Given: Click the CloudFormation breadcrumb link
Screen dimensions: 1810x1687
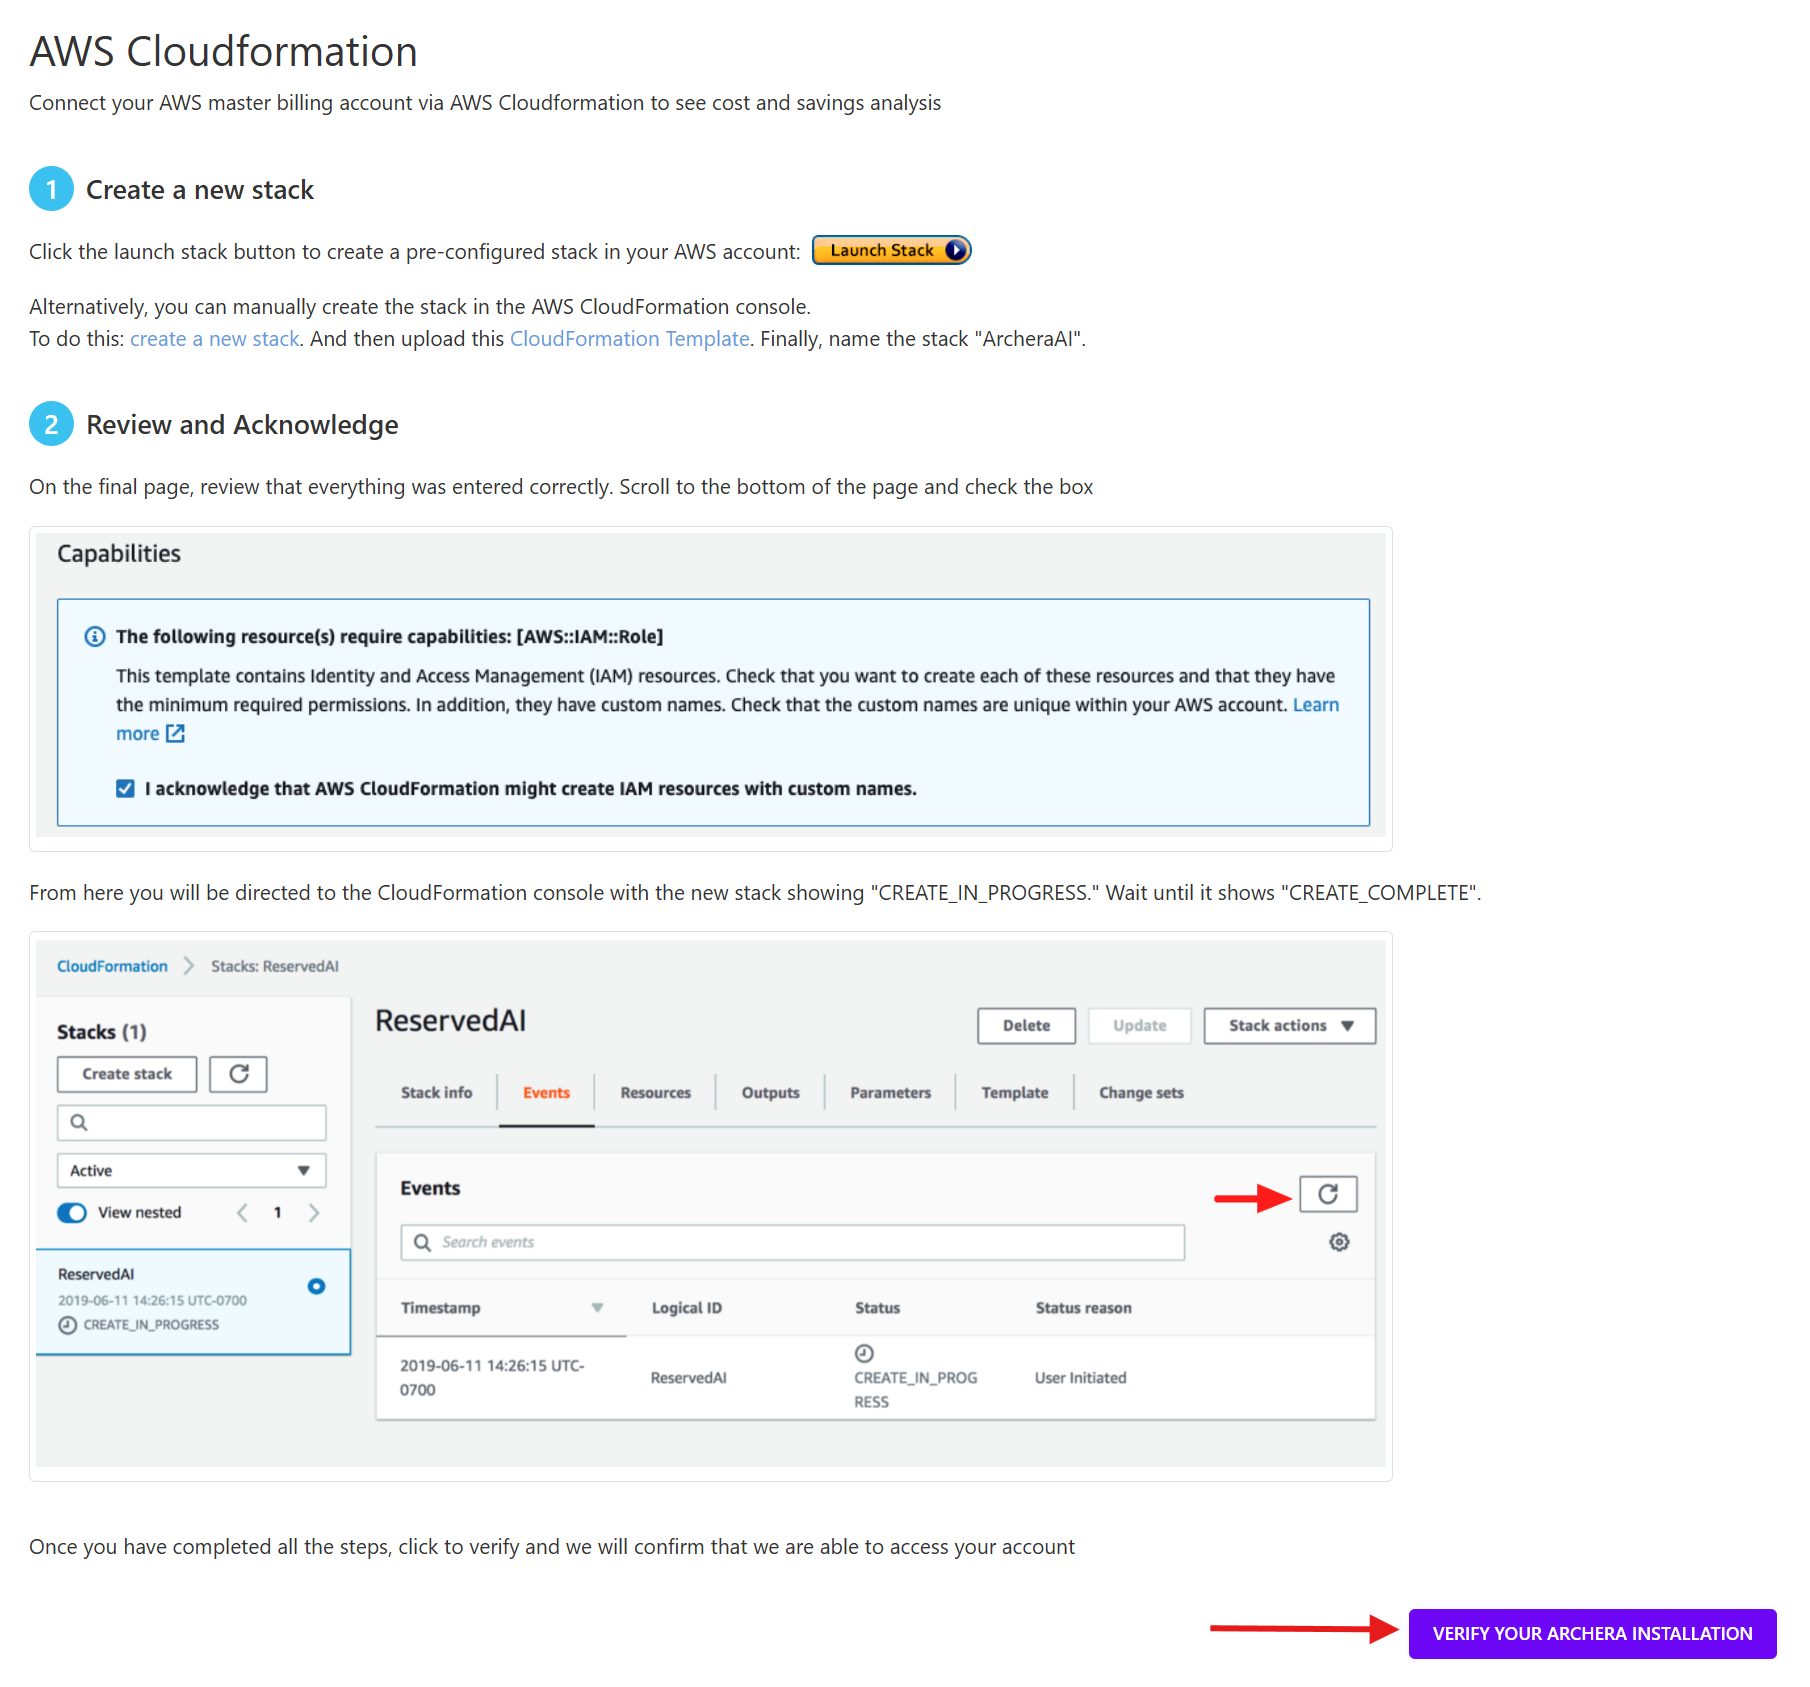Looking at the screenshot, I should [112, 966].
